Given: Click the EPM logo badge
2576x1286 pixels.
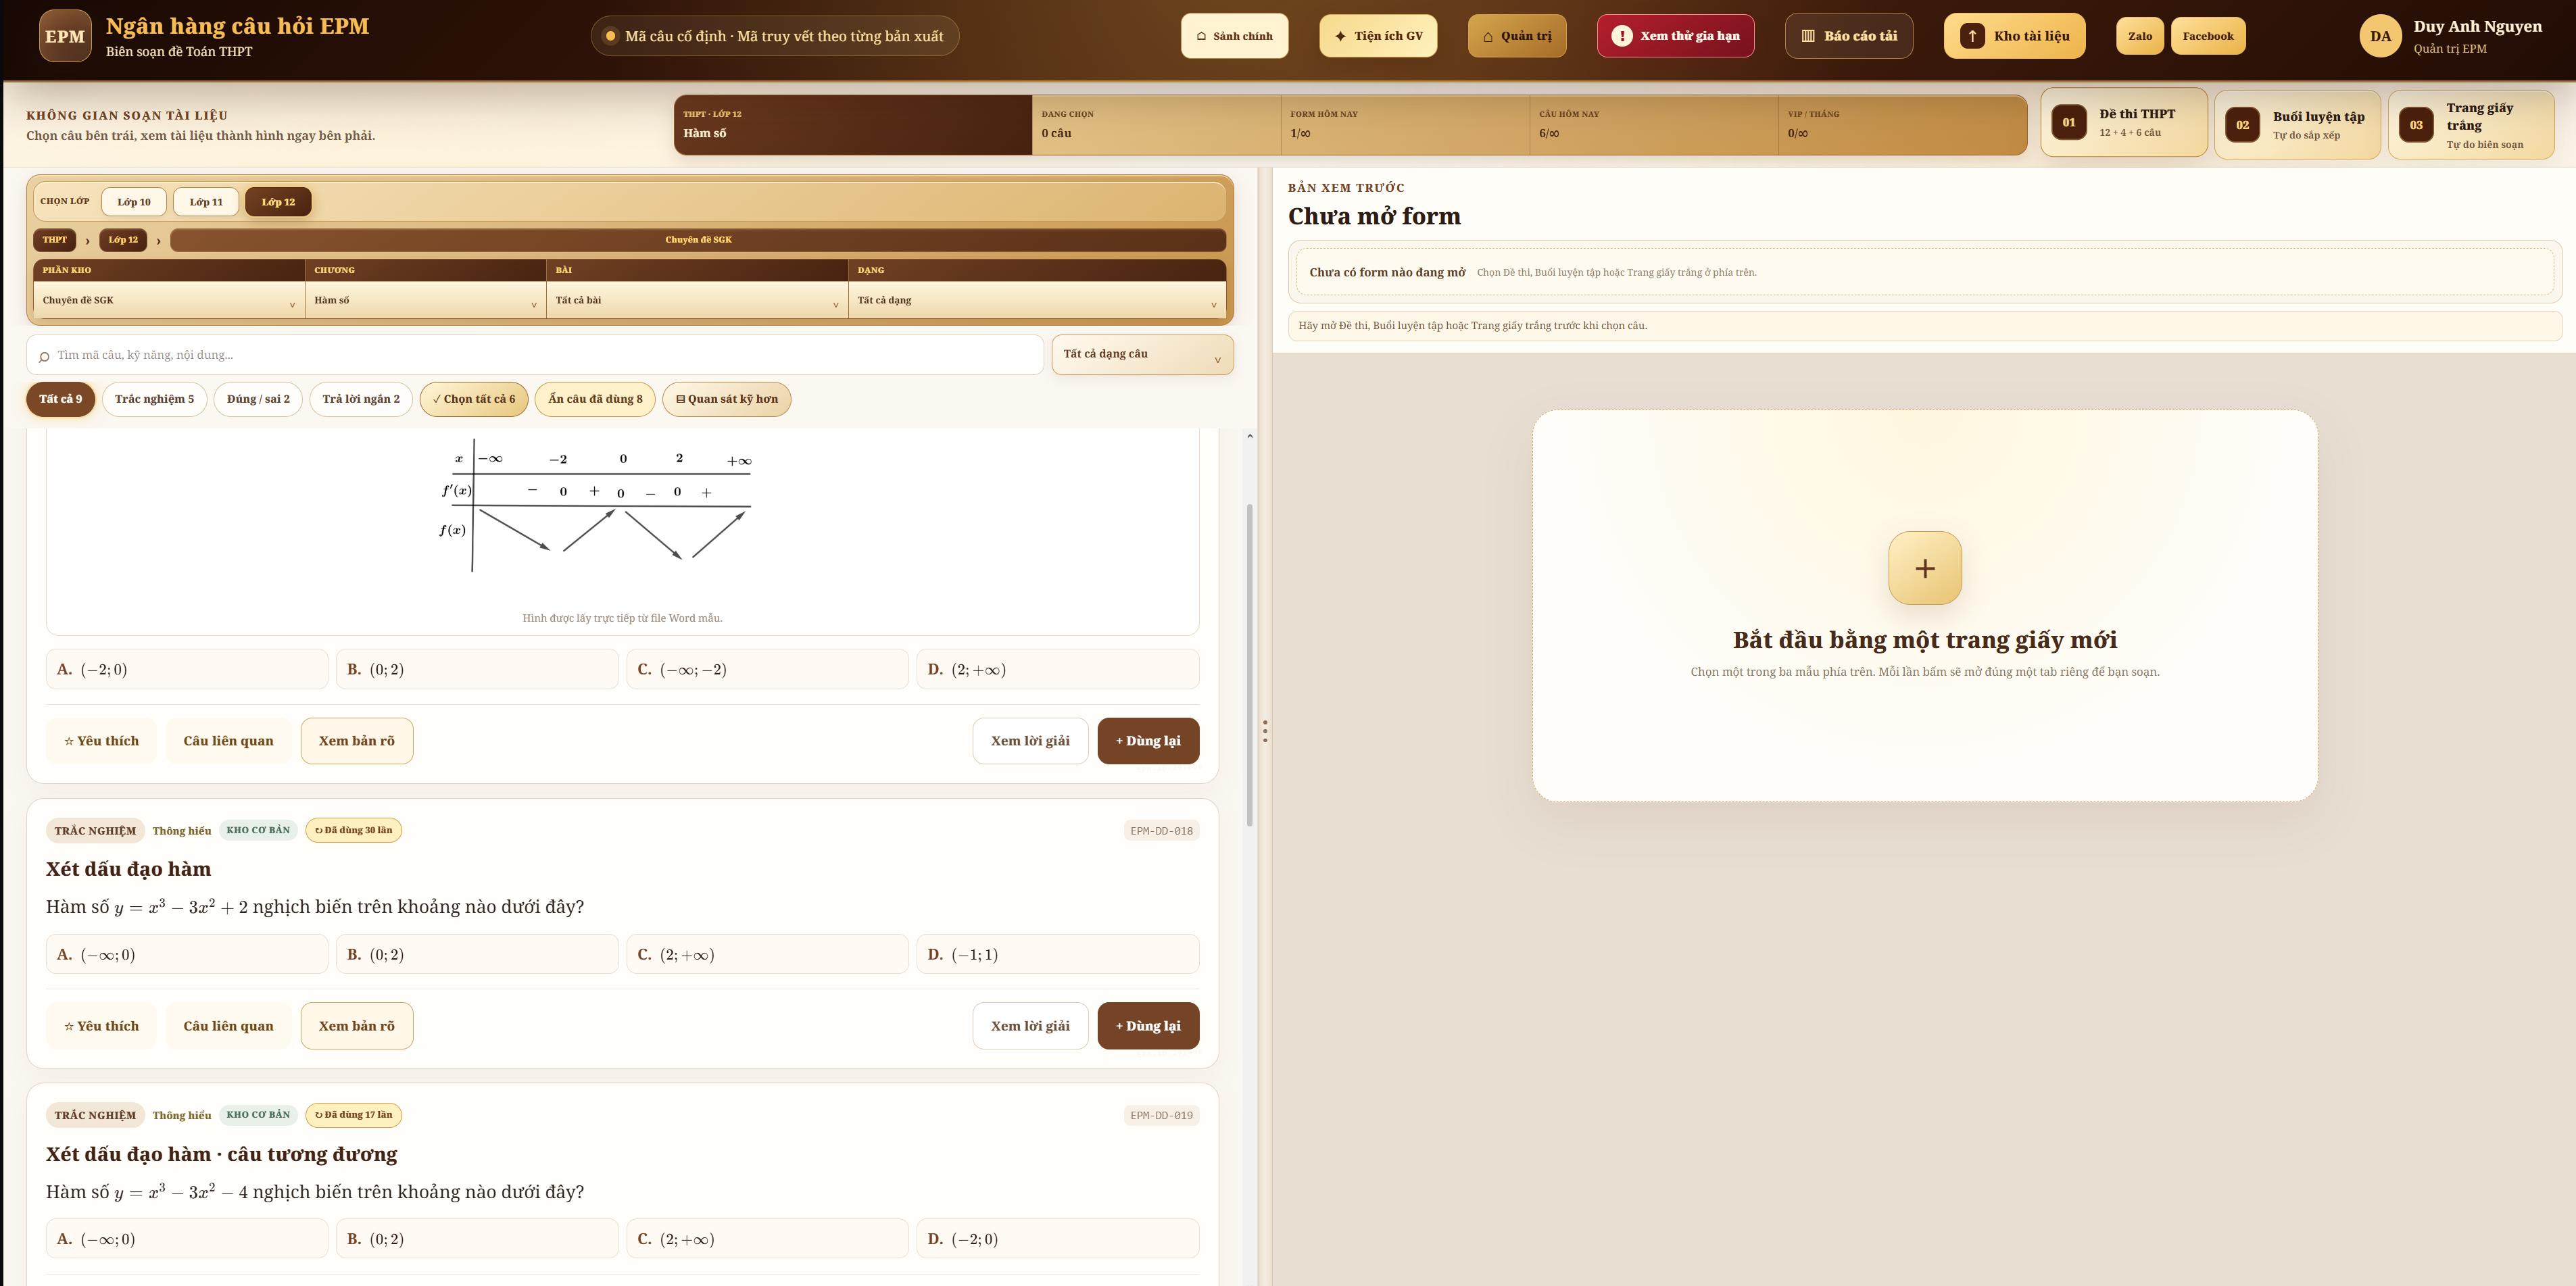Looking at the screenshot, I should point(65,36).
